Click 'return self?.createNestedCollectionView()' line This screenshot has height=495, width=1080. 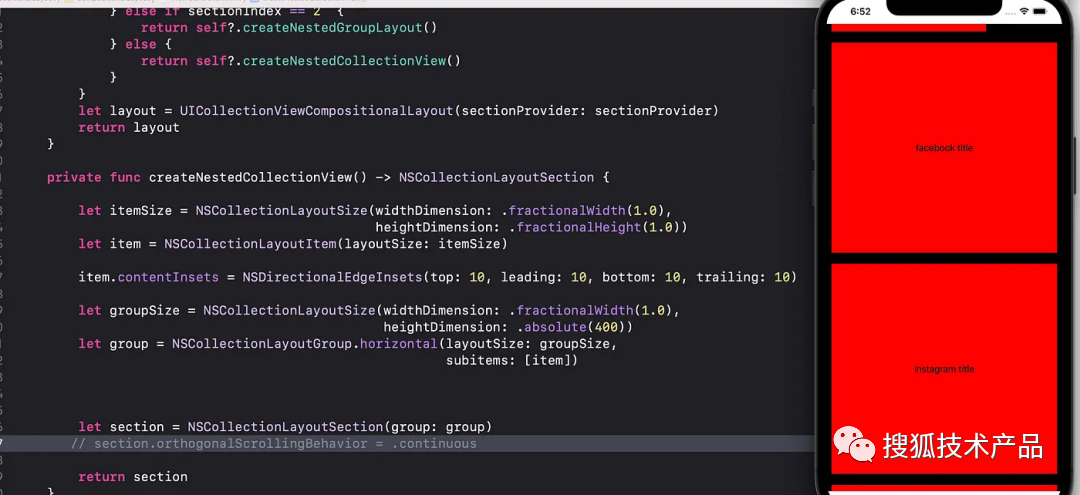click(x=301, y=61)
